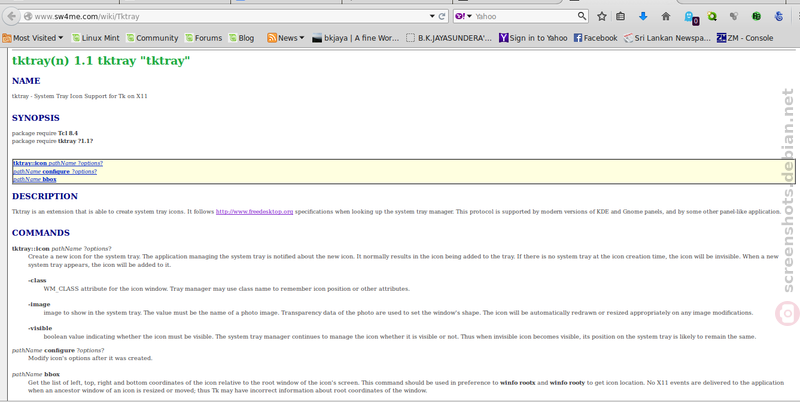Click the DESCRIPTION section heading

point(45,196)
